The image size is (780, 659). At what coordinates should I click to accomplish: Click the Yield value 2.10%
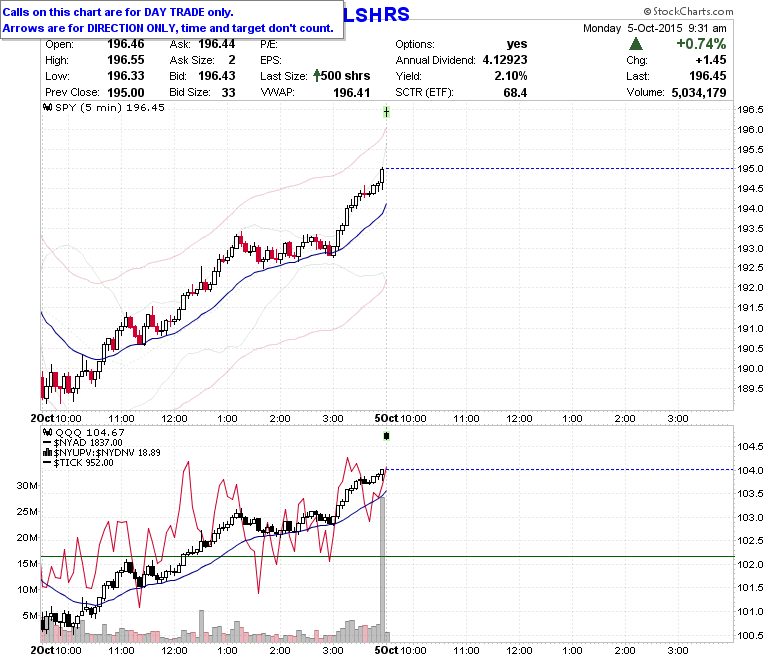(x=511, y=76)
